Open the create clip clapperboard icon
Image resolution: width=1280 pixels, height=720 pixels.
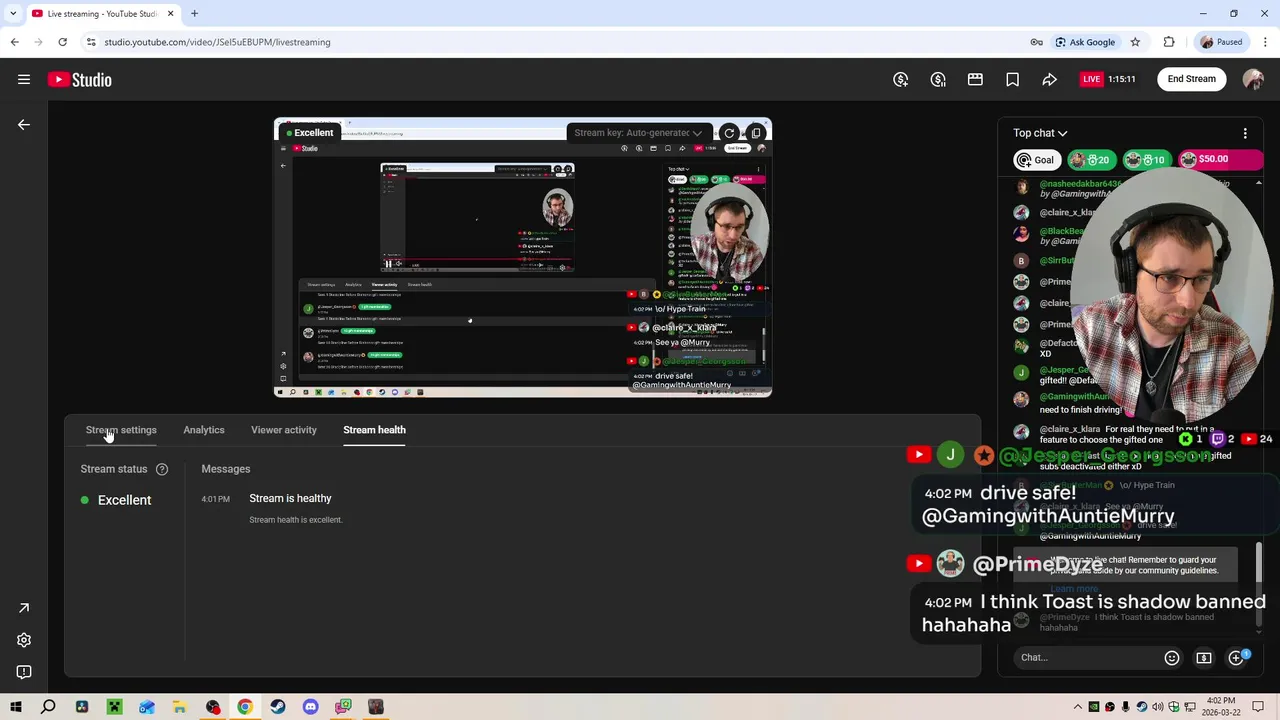coord(975,79)
